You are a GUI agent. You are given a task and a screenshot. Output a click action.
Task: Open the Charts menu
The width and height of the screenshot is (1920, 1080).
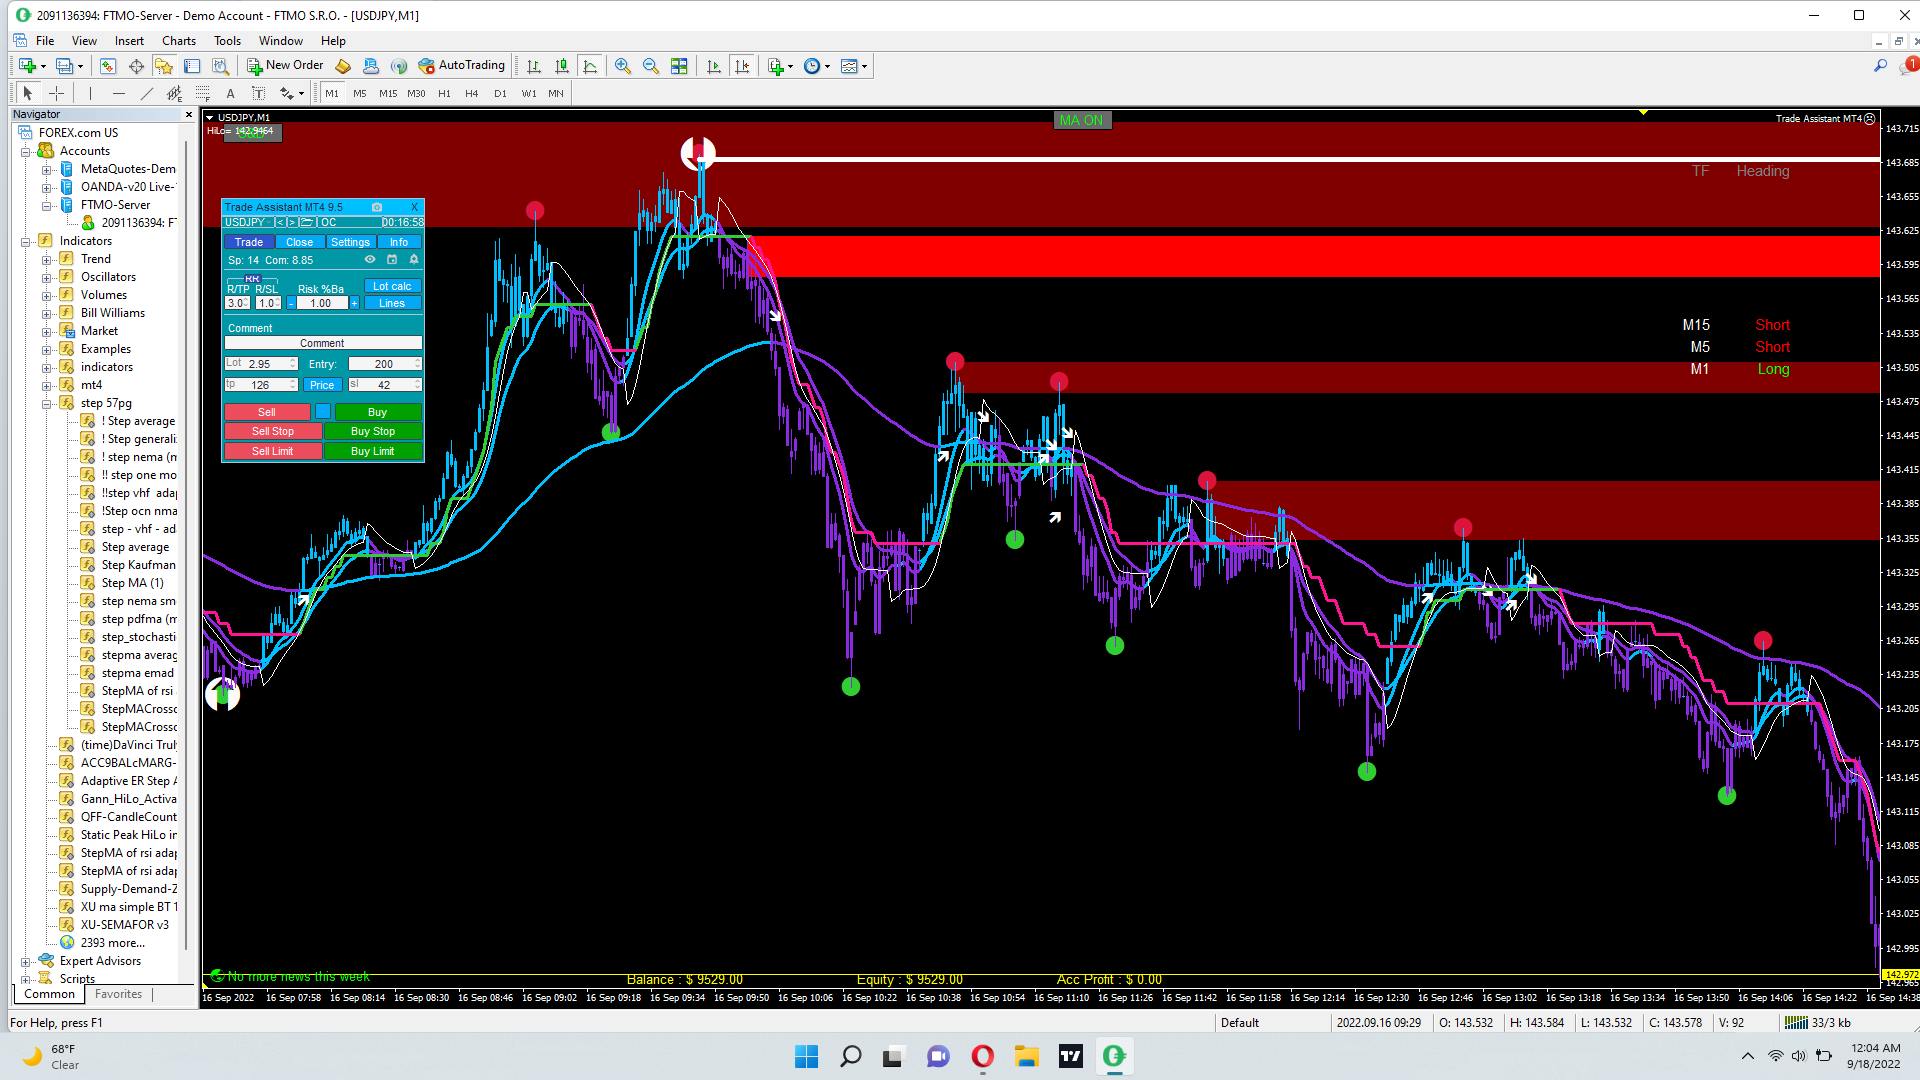[179, 41]
